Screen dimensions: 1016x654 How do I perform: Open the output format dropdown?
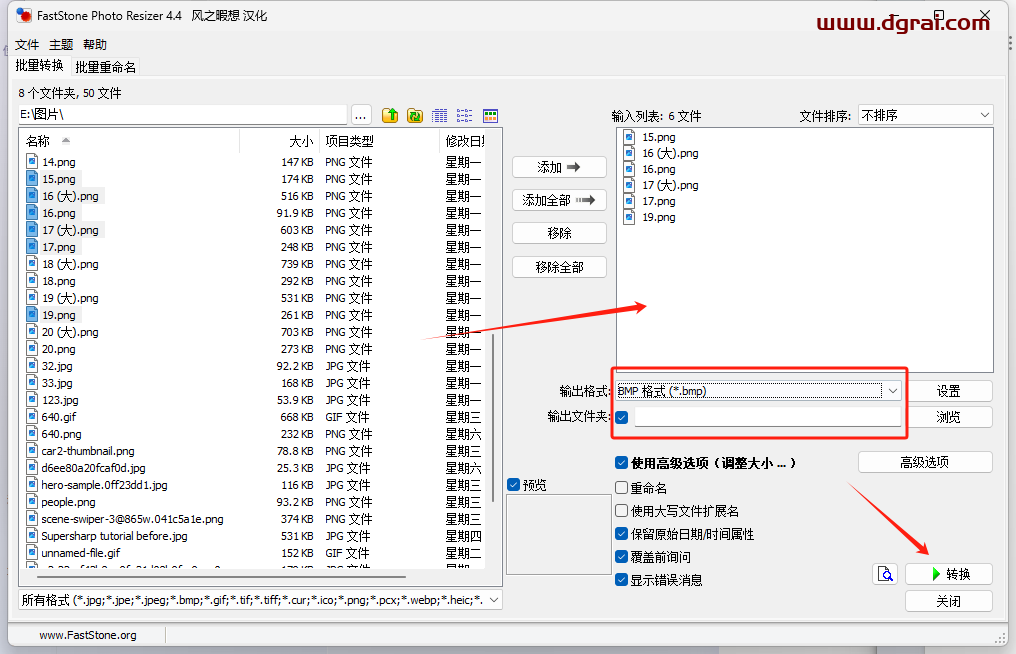(x=759, y=391)
